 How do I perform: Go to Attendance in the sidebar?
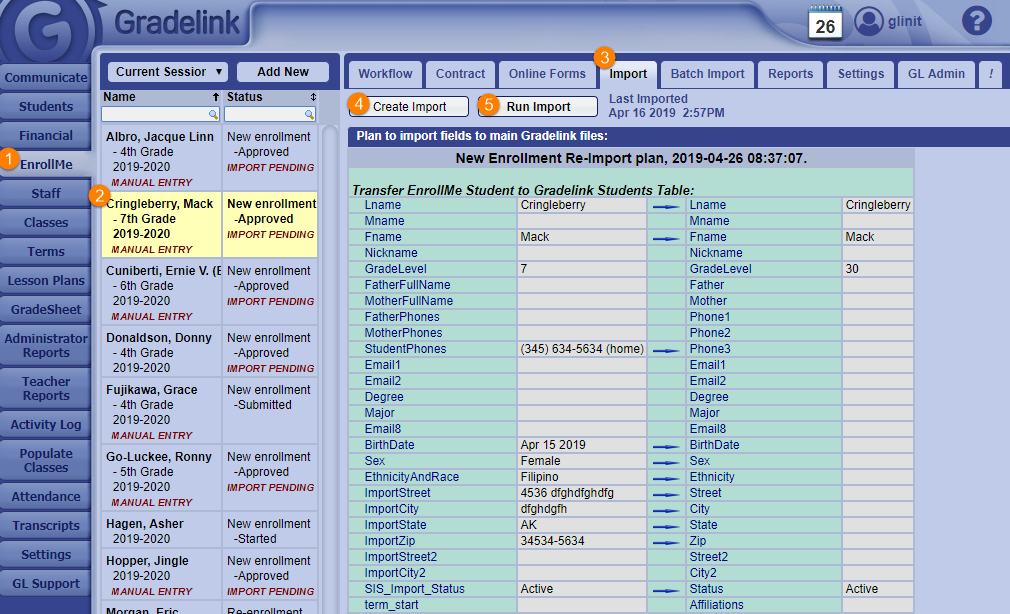coord(46,497)
